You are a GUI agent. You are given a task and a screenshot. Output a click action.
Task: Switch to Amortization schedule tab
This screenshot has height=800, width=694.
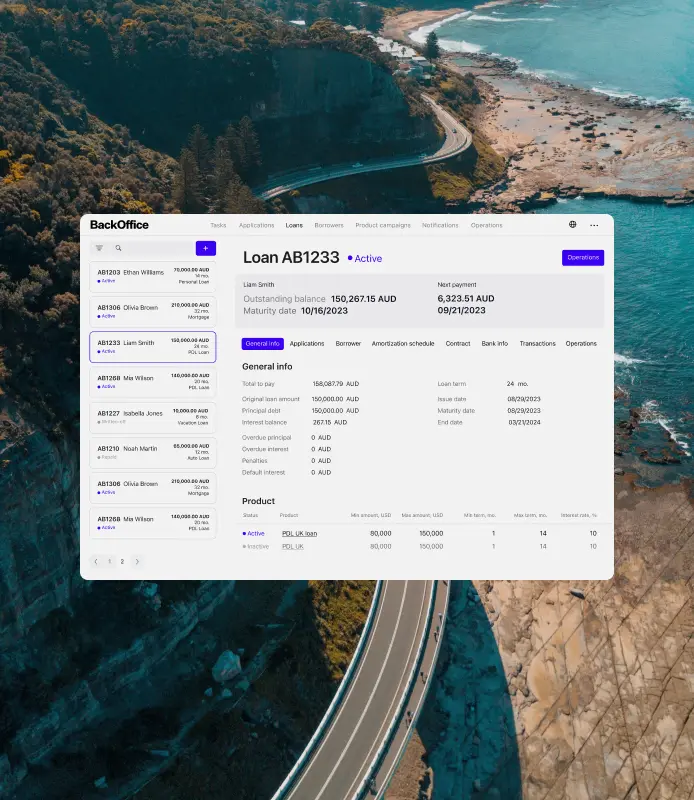click(x=403, y=343)
